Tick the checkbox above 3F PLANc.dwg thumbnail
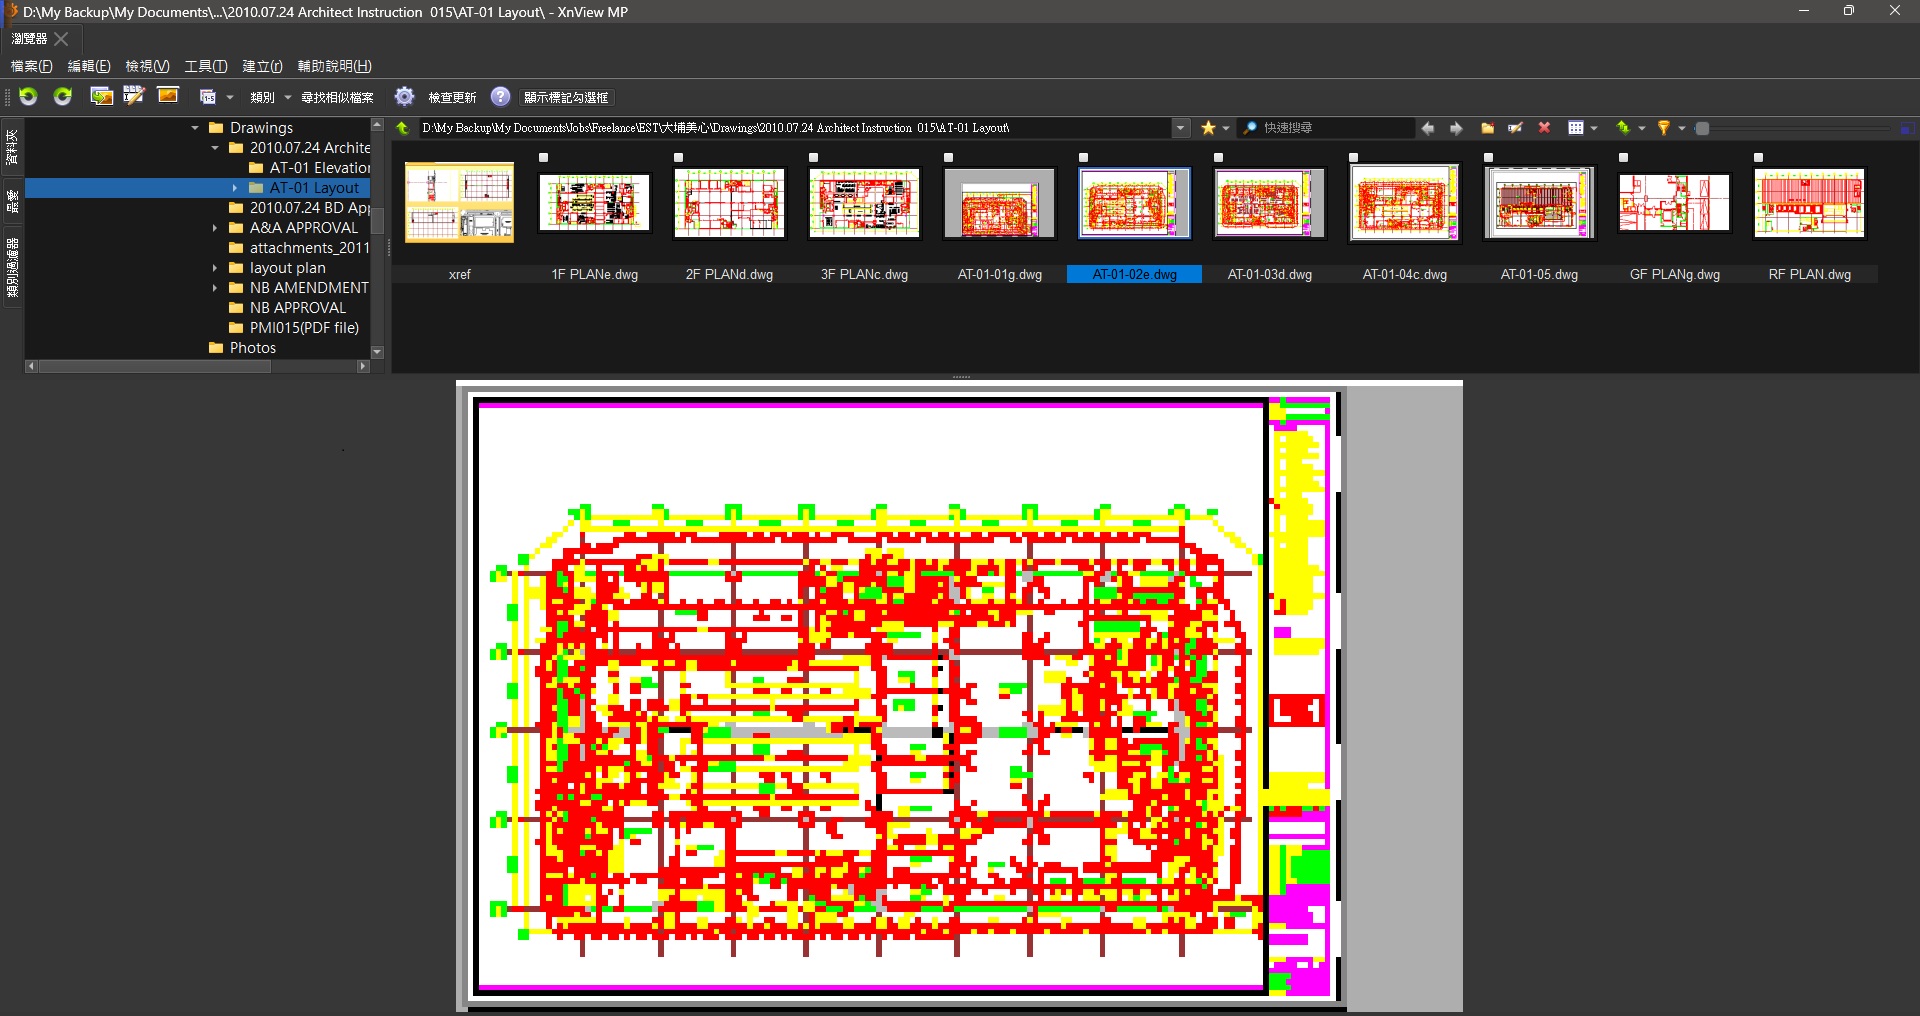Image resolution: width=1920 pixels, height=1016 pixels. click(x=814, y=158)
